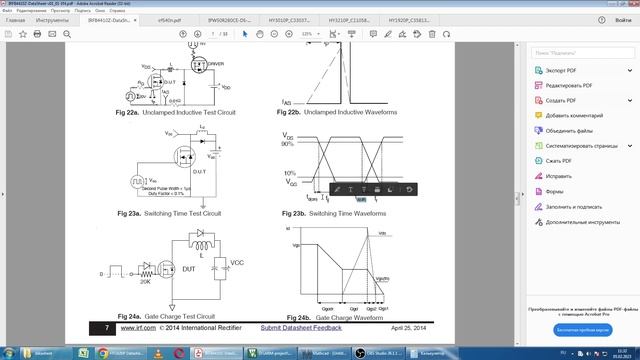Zoom out with the minus circle icon
The width and height of the screenshot is (640, 360).
[x=274, y=34]
